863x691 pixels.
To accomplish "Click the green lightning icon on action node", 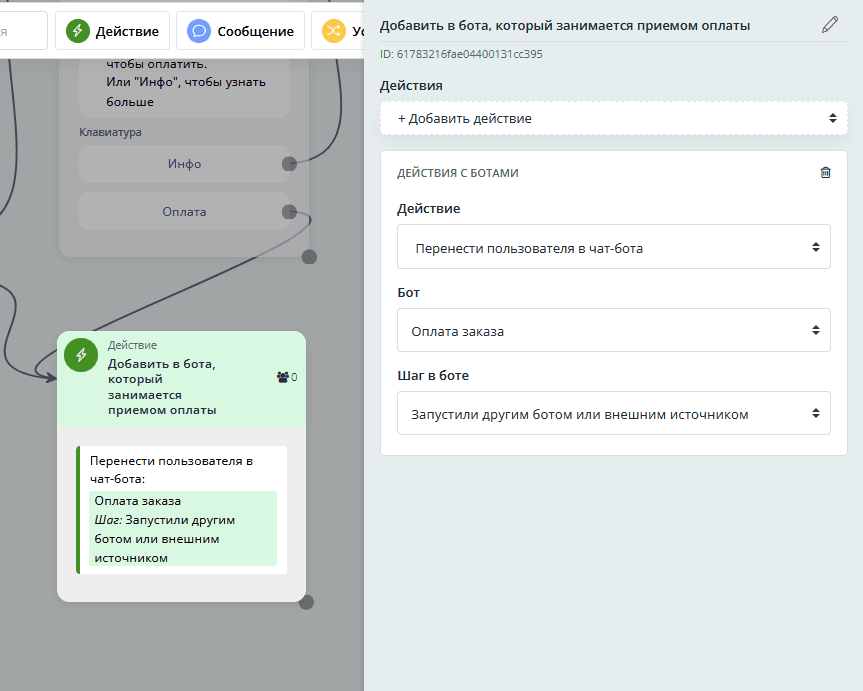I will click(x=81, y=355).
